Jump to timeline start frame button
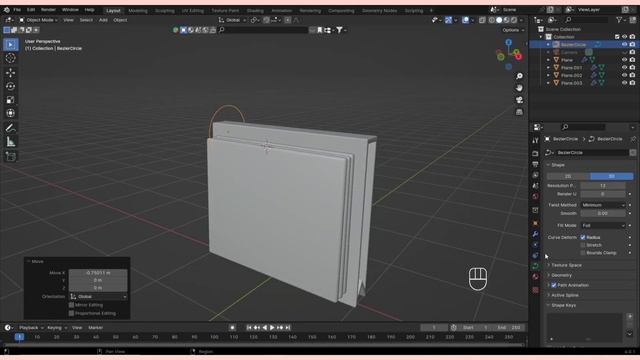 coord(249,327)
